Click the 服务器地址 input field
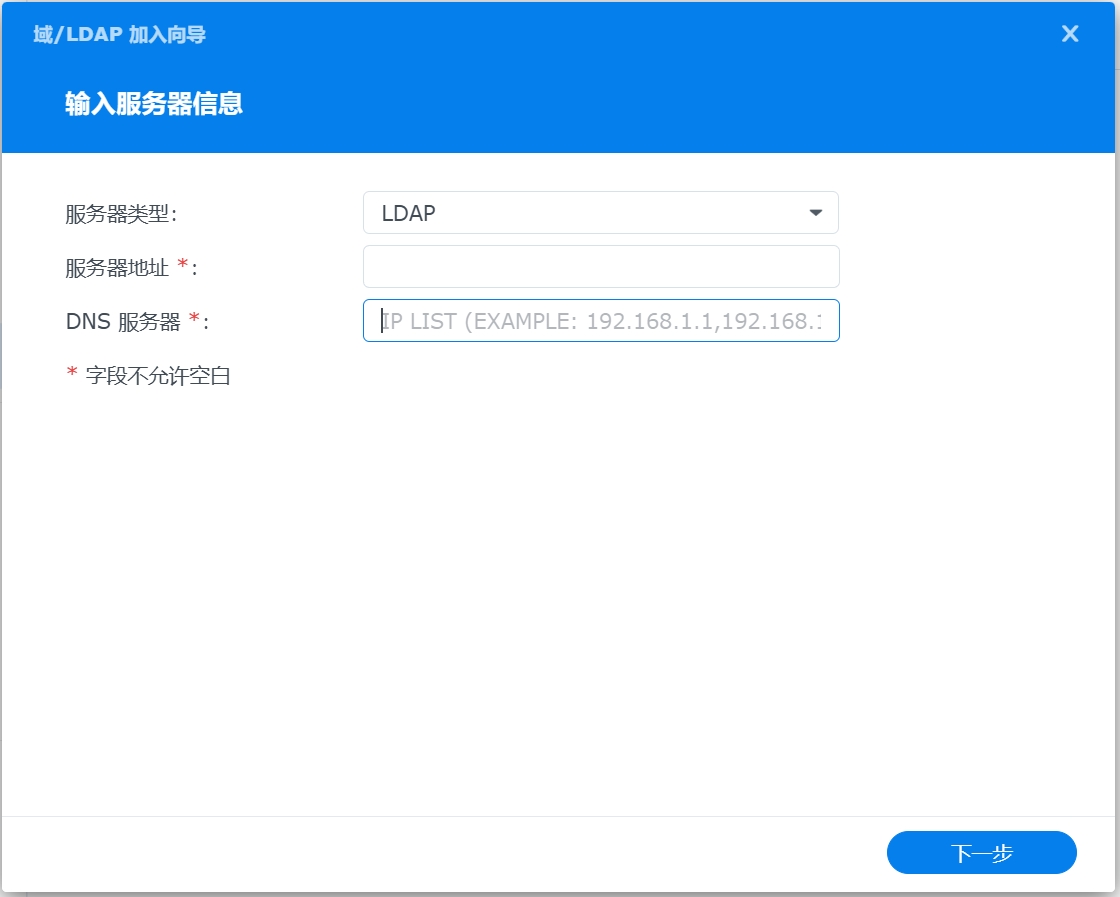Image resolution: width=1120 pixels, height=897 pixels. (600, 266)
